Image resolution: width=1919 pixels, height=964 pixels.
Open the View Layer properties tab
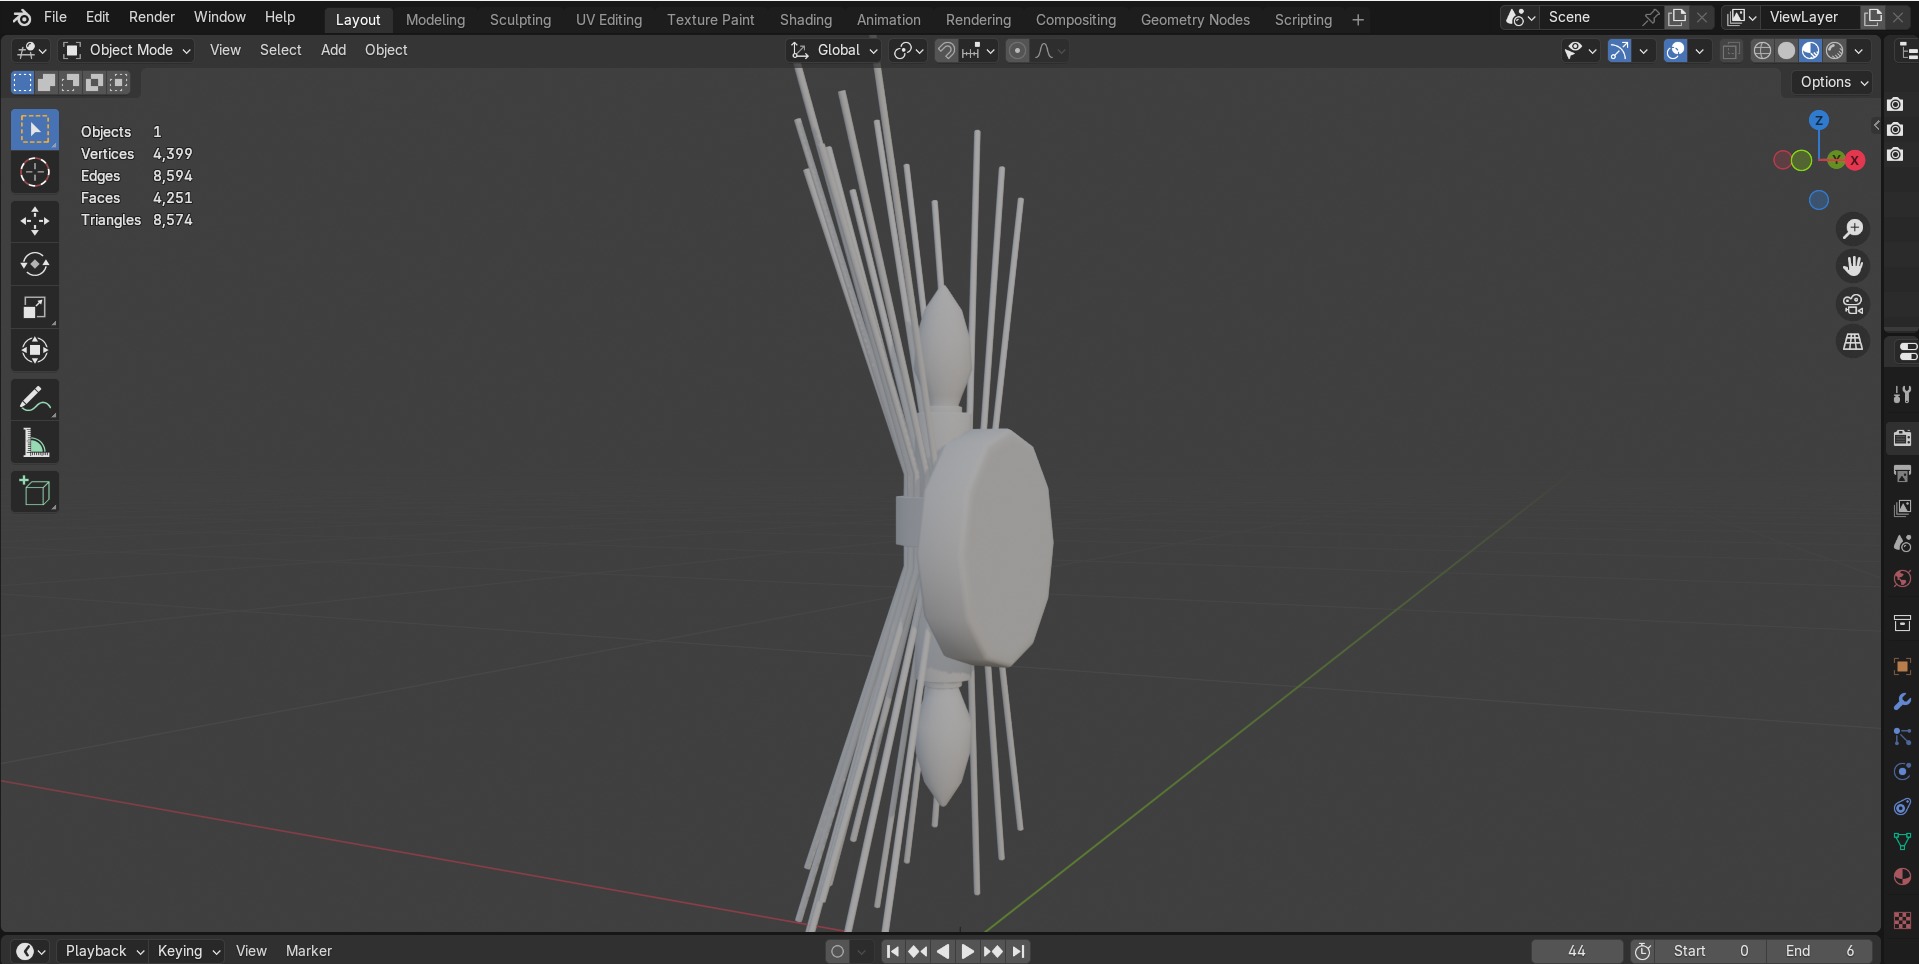pyautogui.click(x=1902, y=508)
